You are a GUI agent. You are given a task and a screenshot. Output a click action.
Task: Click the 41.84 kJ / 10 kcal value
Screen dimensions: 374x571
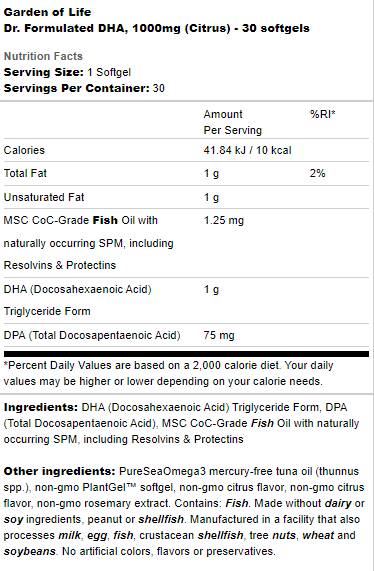248,150
